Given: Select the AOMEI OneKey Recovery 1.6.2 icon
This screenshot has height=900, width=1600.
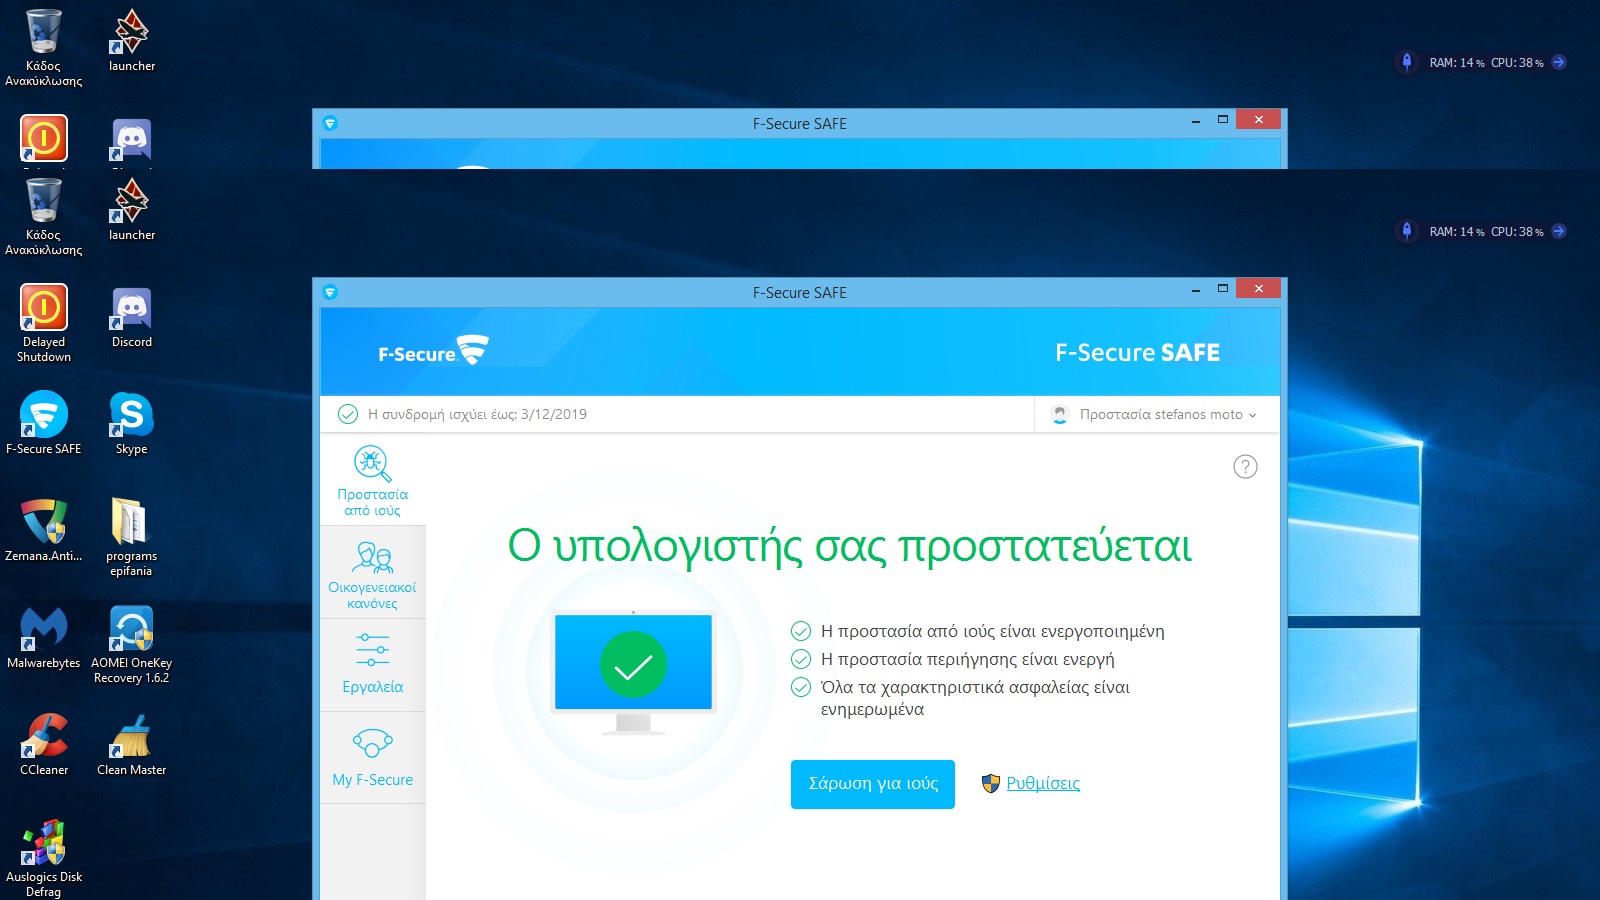Looking at the screenshot, I should (x=131, y=644).
